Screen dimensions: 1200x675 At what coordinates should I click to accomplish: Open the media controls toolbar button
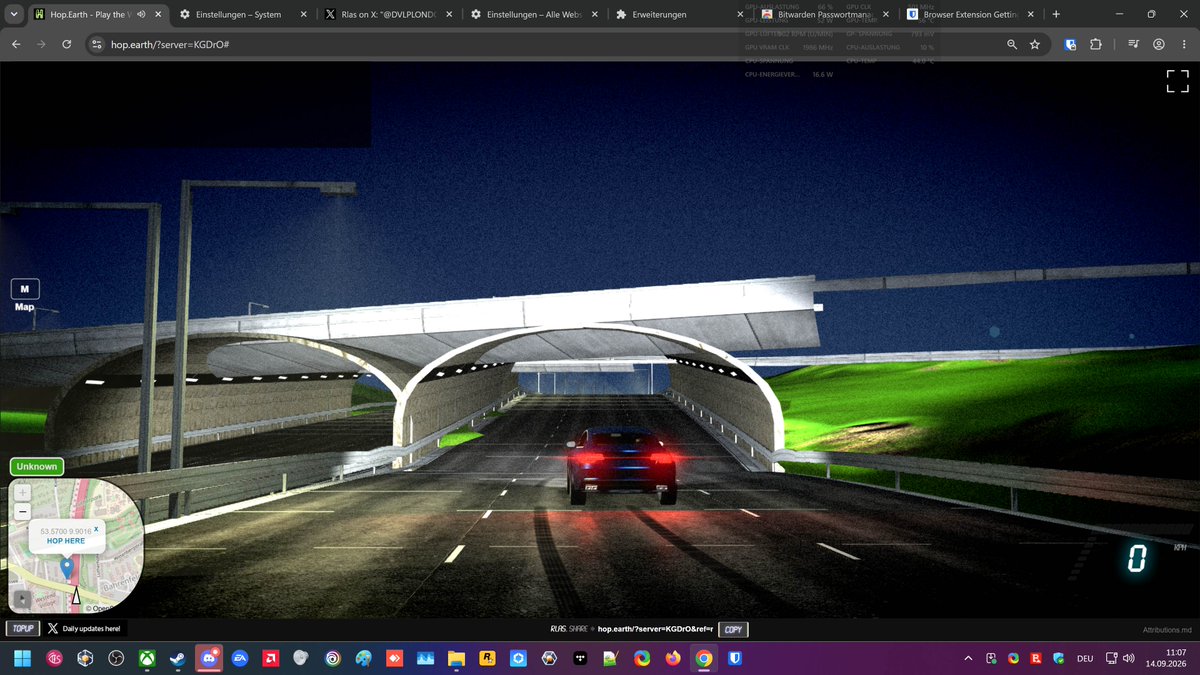point(1133,45)
